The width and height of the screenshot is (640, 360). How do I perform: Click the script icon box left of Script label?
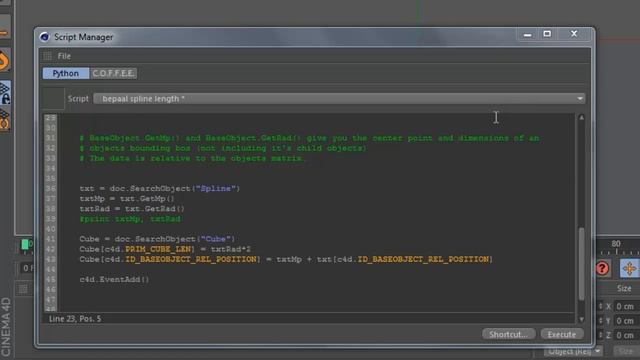pos(53,98)
